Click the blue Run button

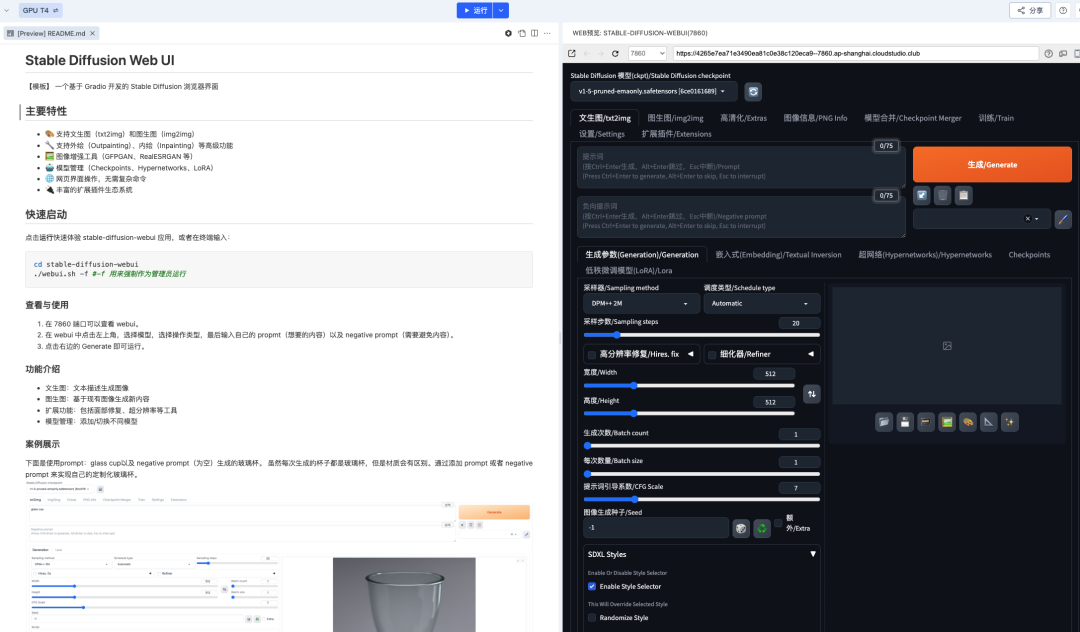point(475,10)
